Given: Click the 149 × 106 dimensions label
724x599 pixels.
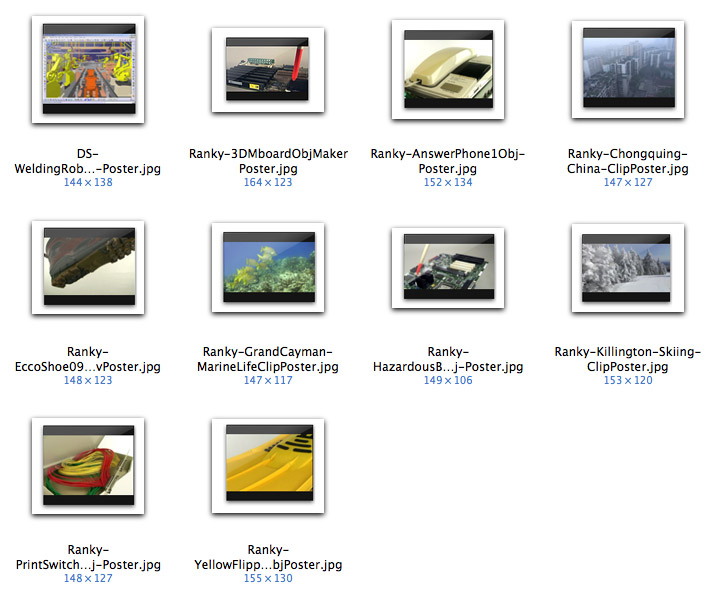Looking at the screenshot, I should [448, 381].
